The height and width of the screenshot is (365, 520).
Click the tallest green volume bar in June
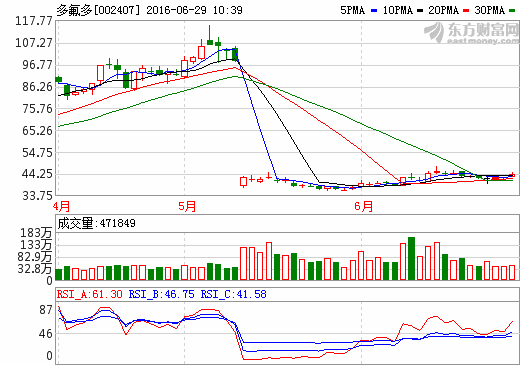(x=411, y=258)
